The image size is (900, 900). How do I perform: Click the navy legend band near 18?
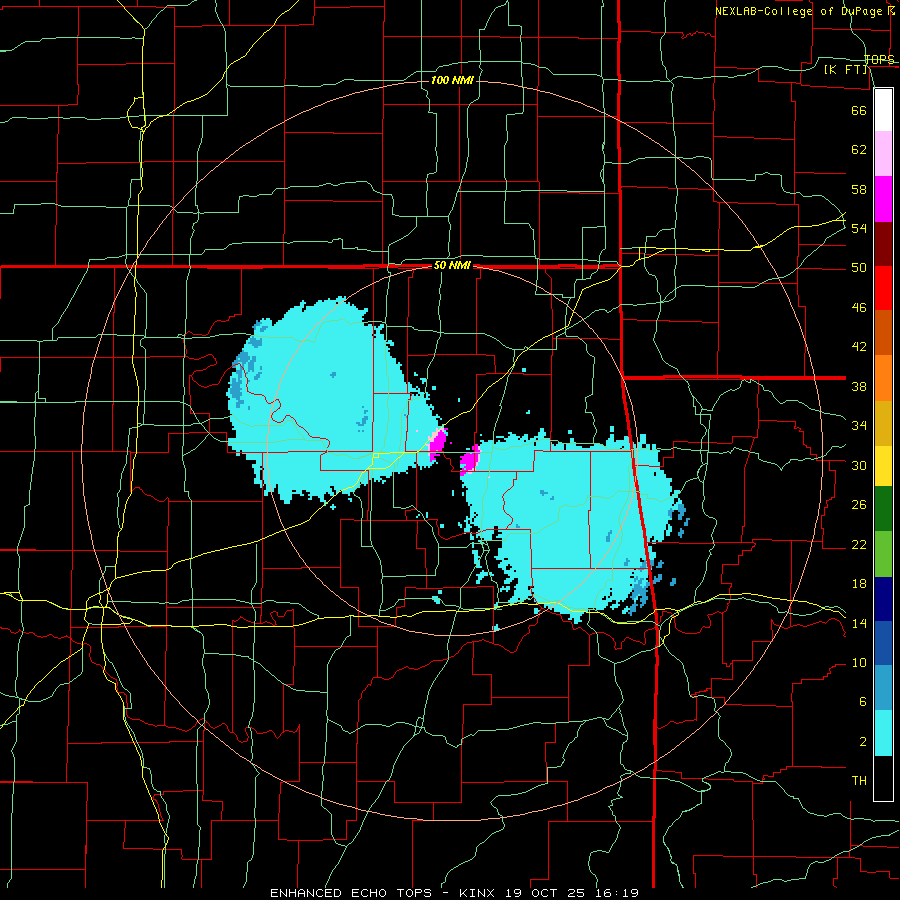pyautogui.click(x=883, y=599)
